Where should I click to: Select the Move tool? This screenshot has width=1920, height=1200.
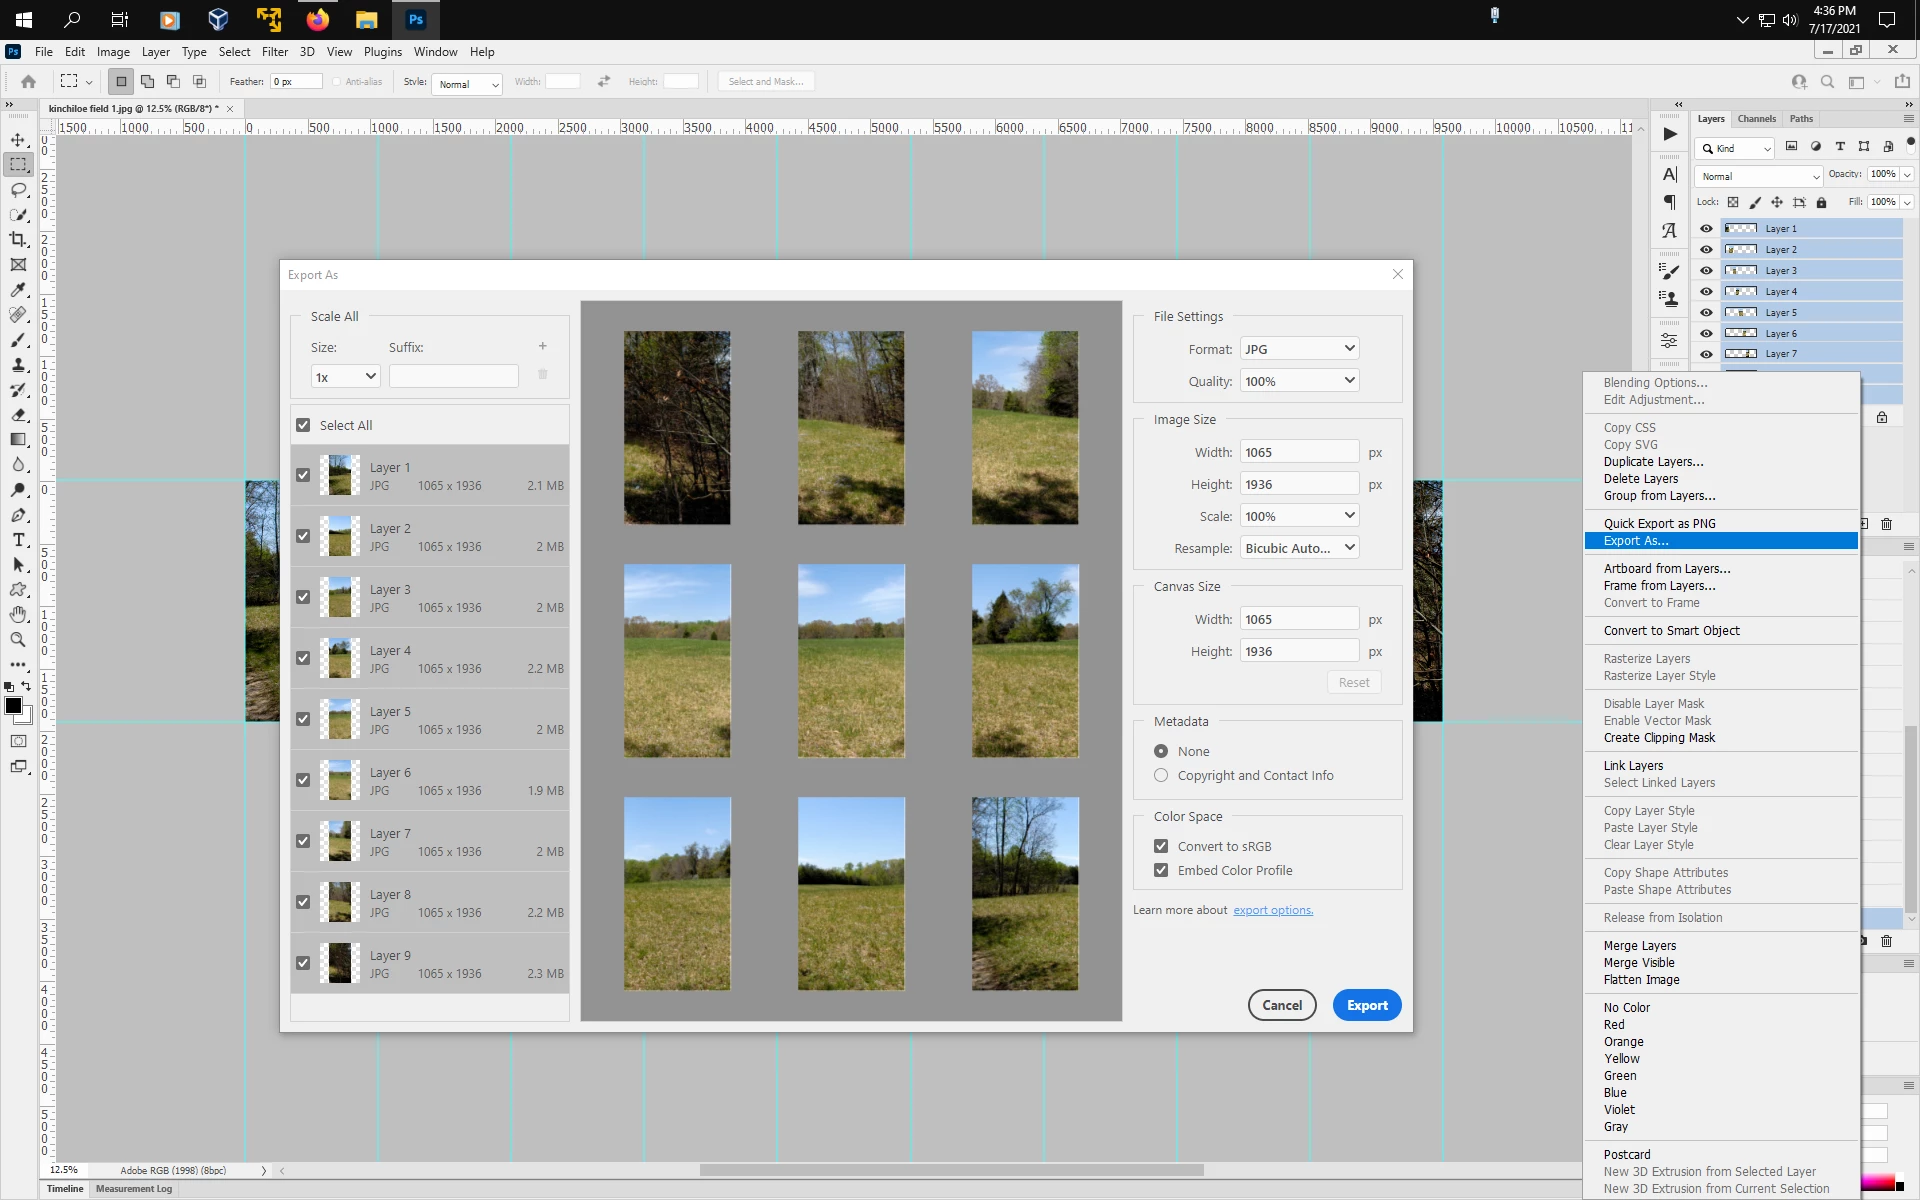tap(18, 140)
